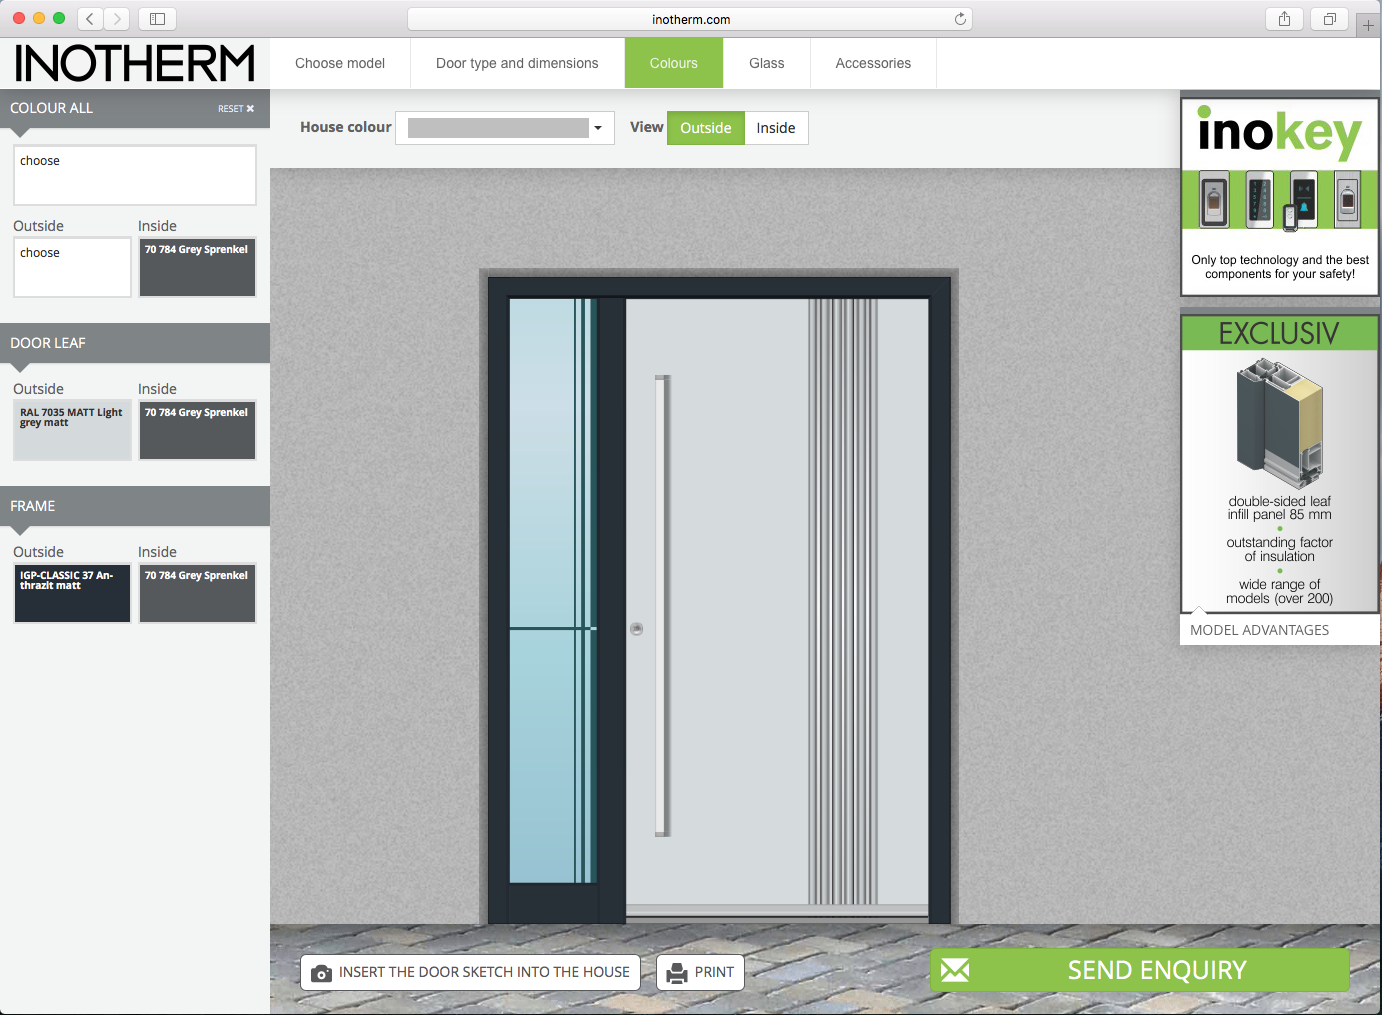Image resolution: width=1382 pixels, height=1015 pixels.
Task: Open the Door type and dimensions tab
Action: coord(517,63)
